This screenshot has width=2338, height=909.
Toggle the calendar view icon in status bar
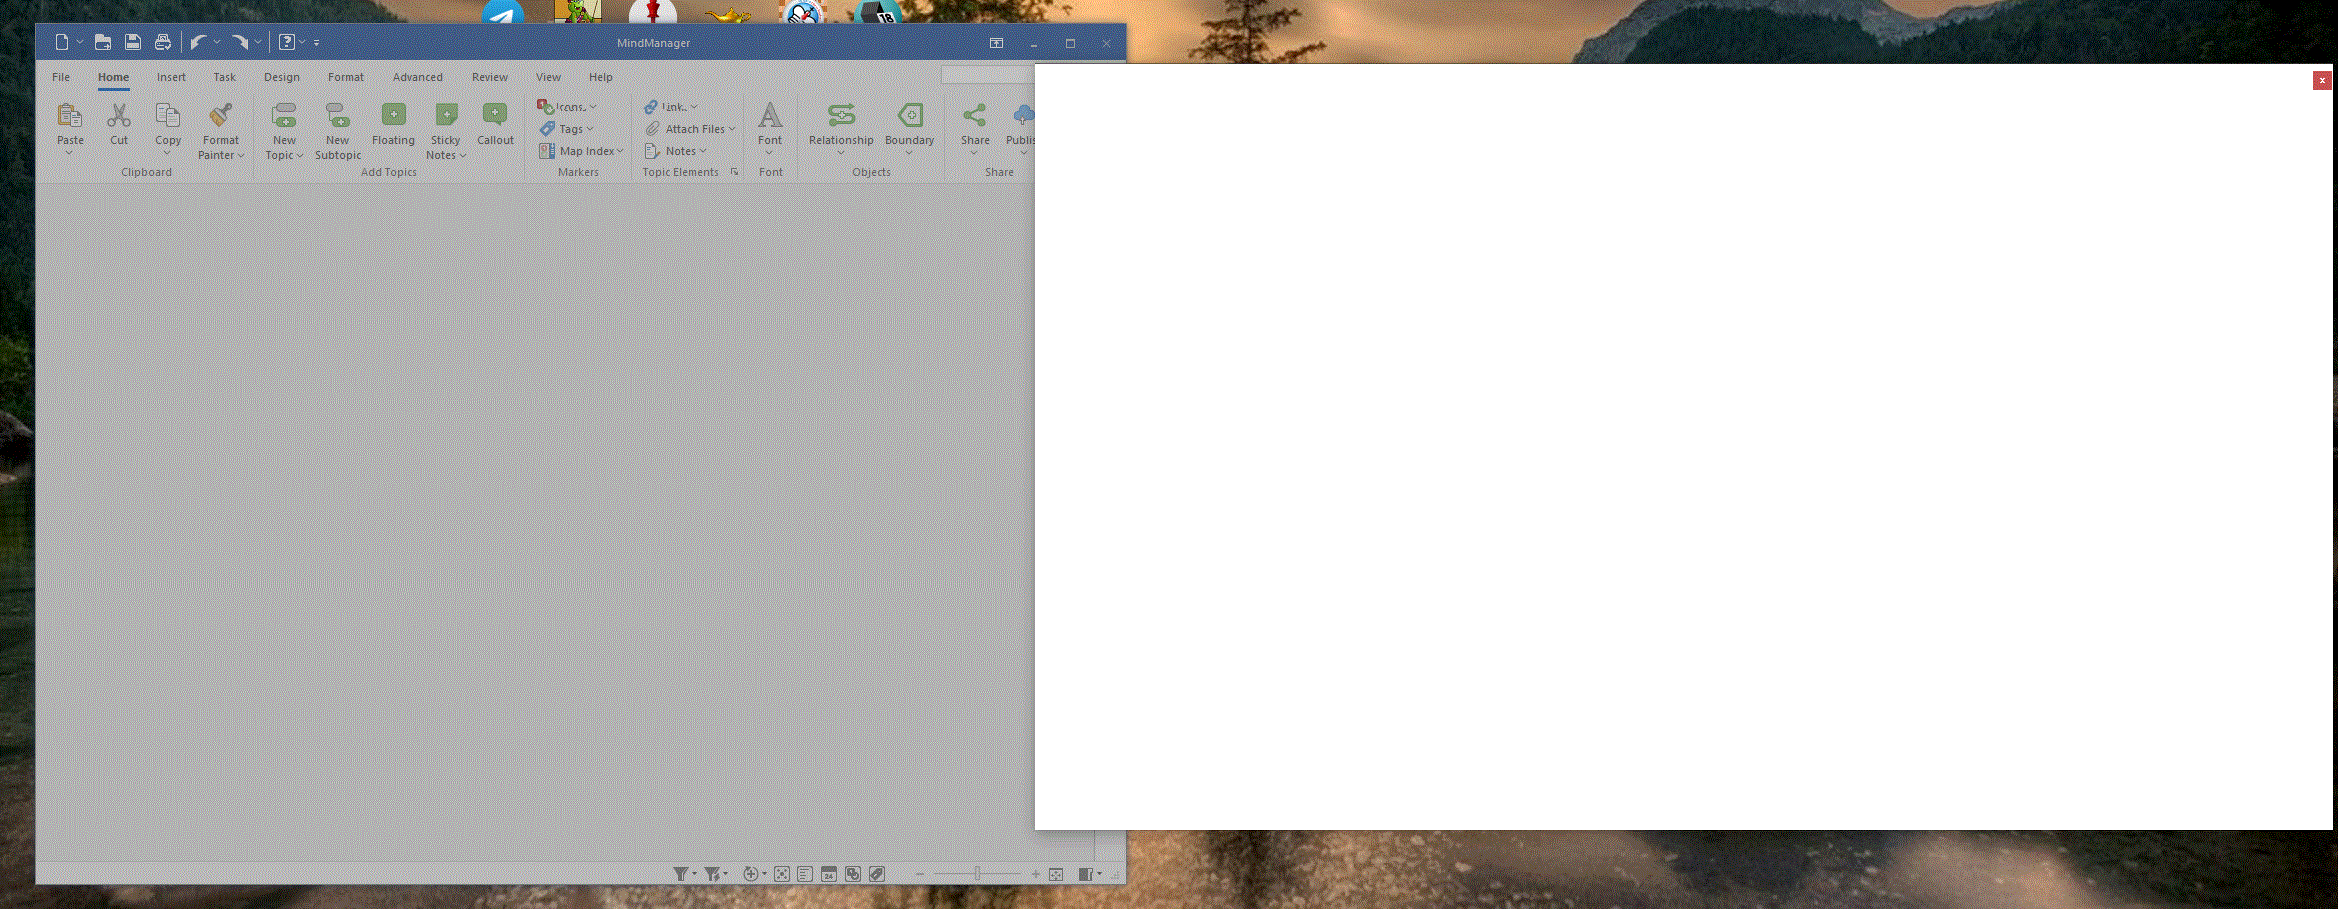coord(829,874)
